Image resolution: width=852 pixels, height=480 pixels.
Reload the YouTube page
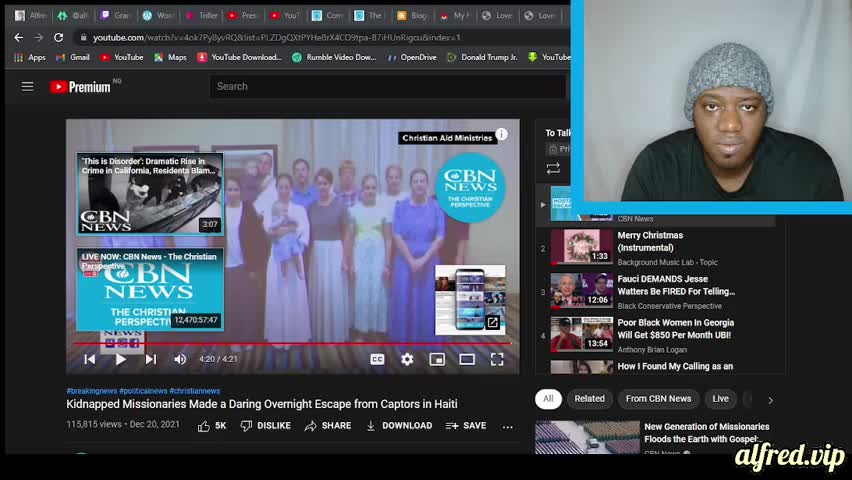pyautogui.click(x=58, y=38)
